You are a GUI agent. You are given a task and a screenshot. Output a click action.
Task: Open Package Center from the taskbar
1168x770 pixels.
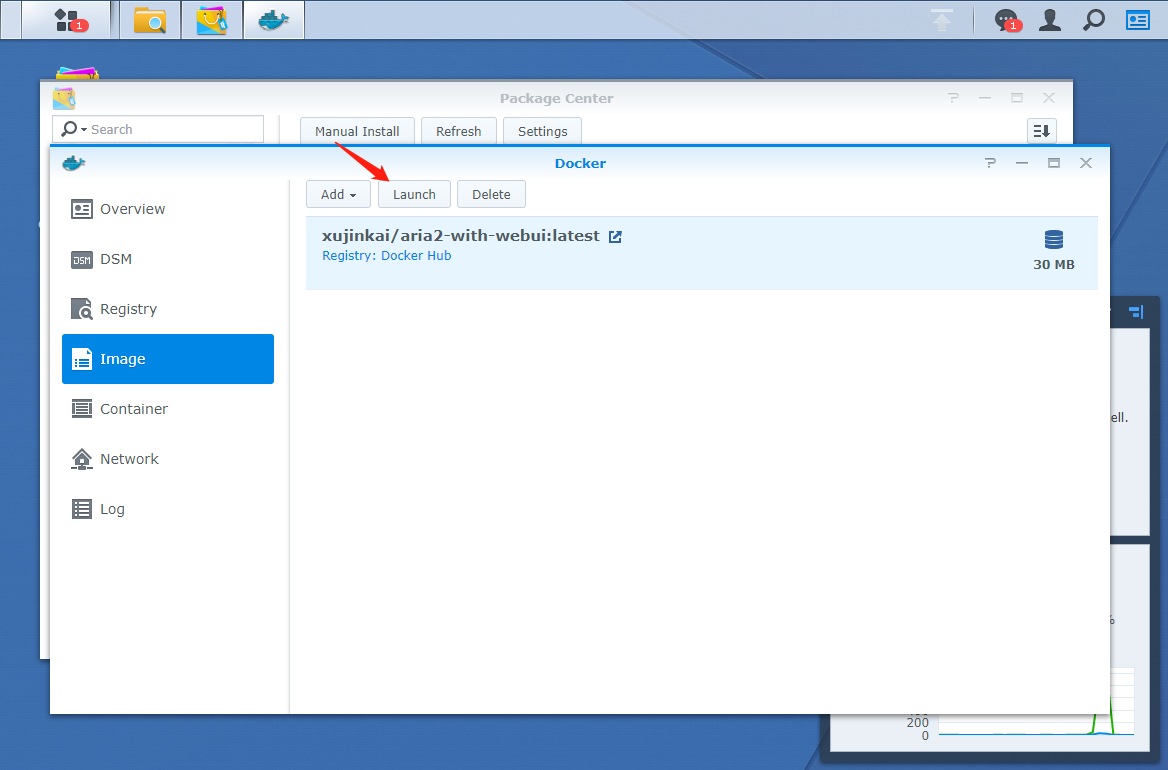(212, 19)
